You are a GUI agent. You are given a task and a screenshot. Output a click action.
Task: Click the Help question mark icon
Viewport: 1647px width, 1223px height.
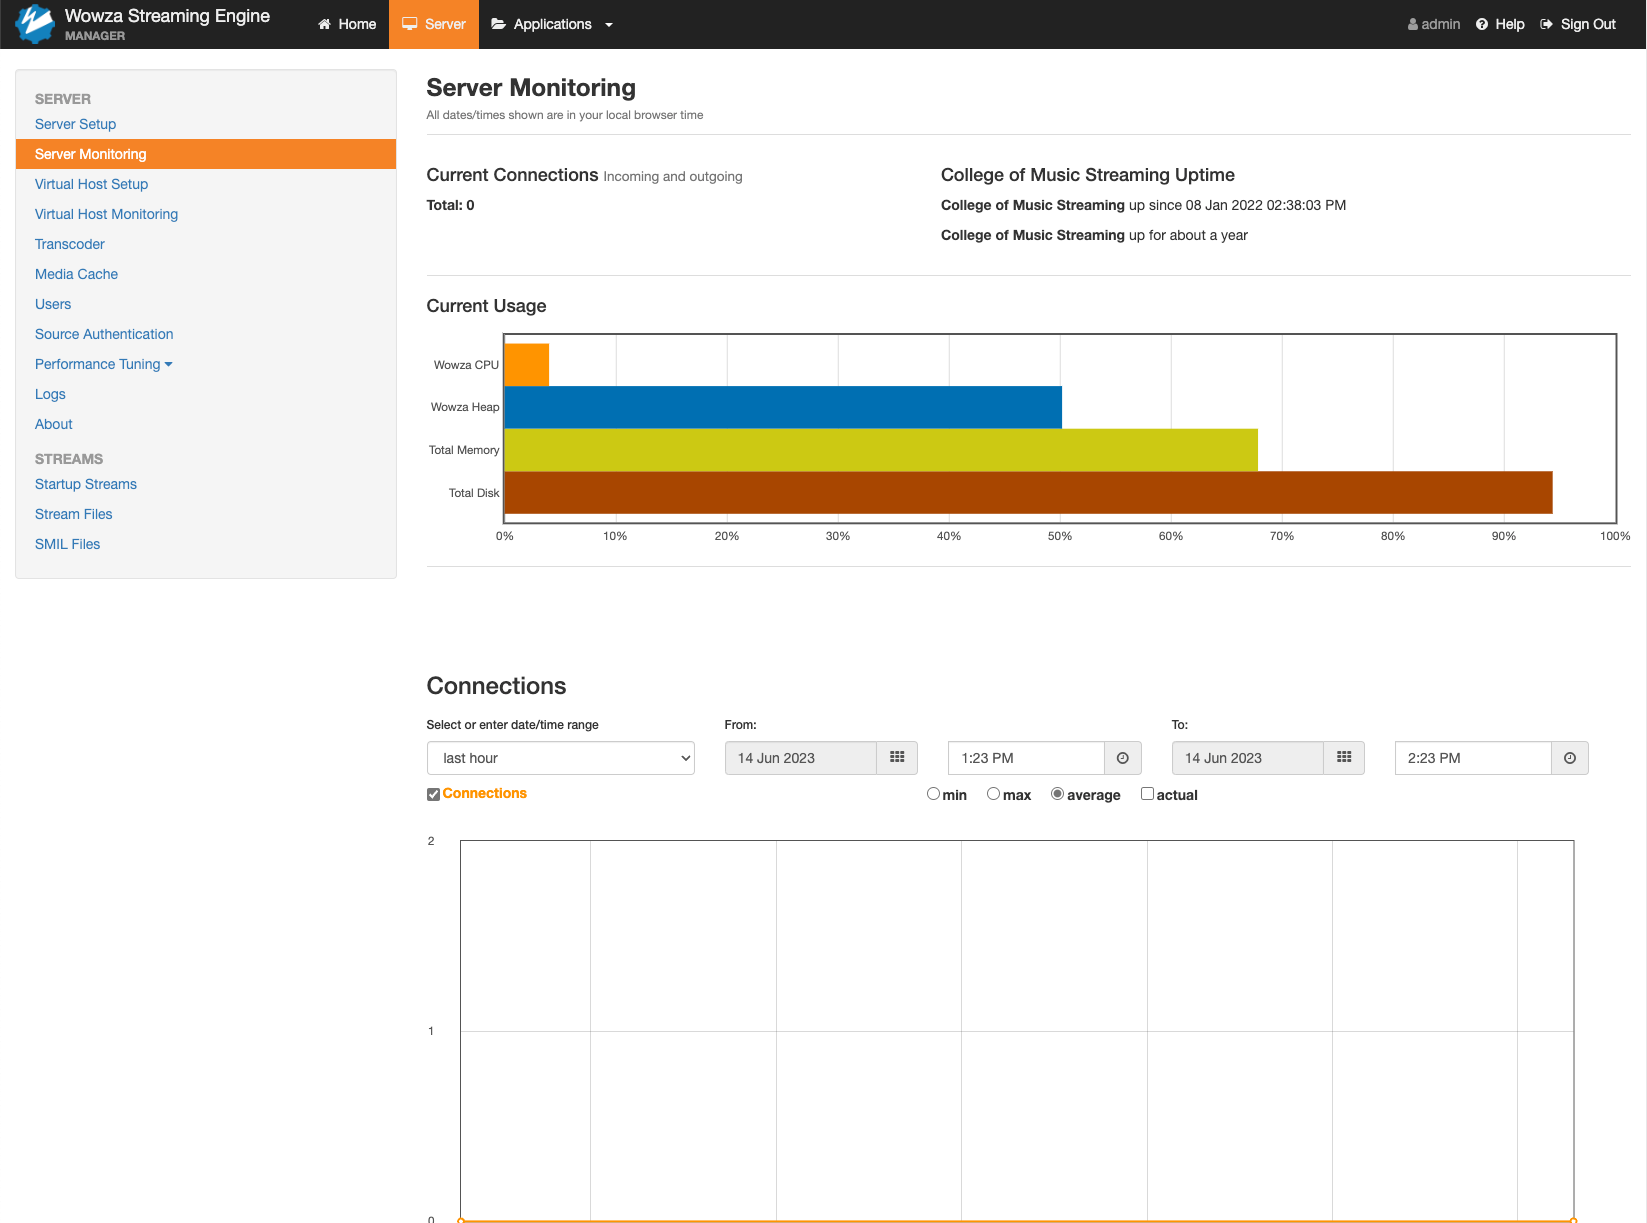pyautogui.click(x=1482, y=24)
